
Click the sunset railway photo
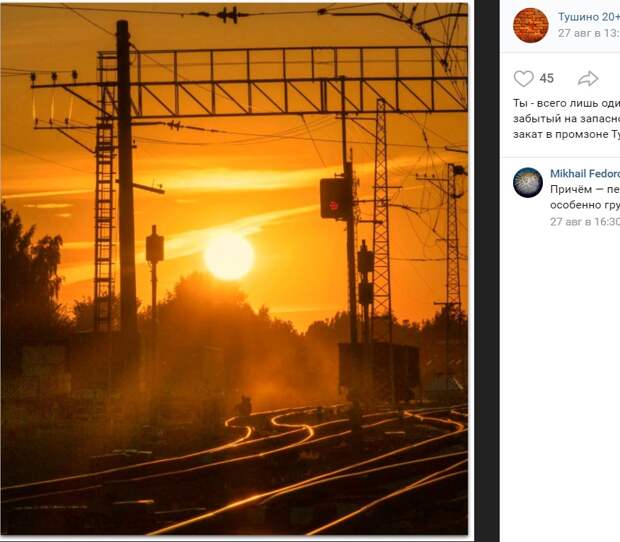pos(234,269)
